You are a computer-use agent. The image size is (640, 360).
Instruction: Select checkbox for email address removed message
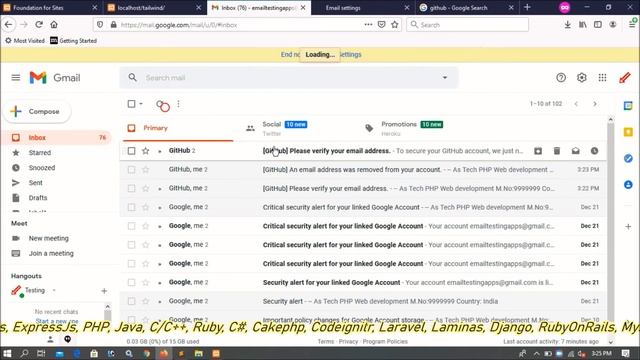tap(131, 169)
